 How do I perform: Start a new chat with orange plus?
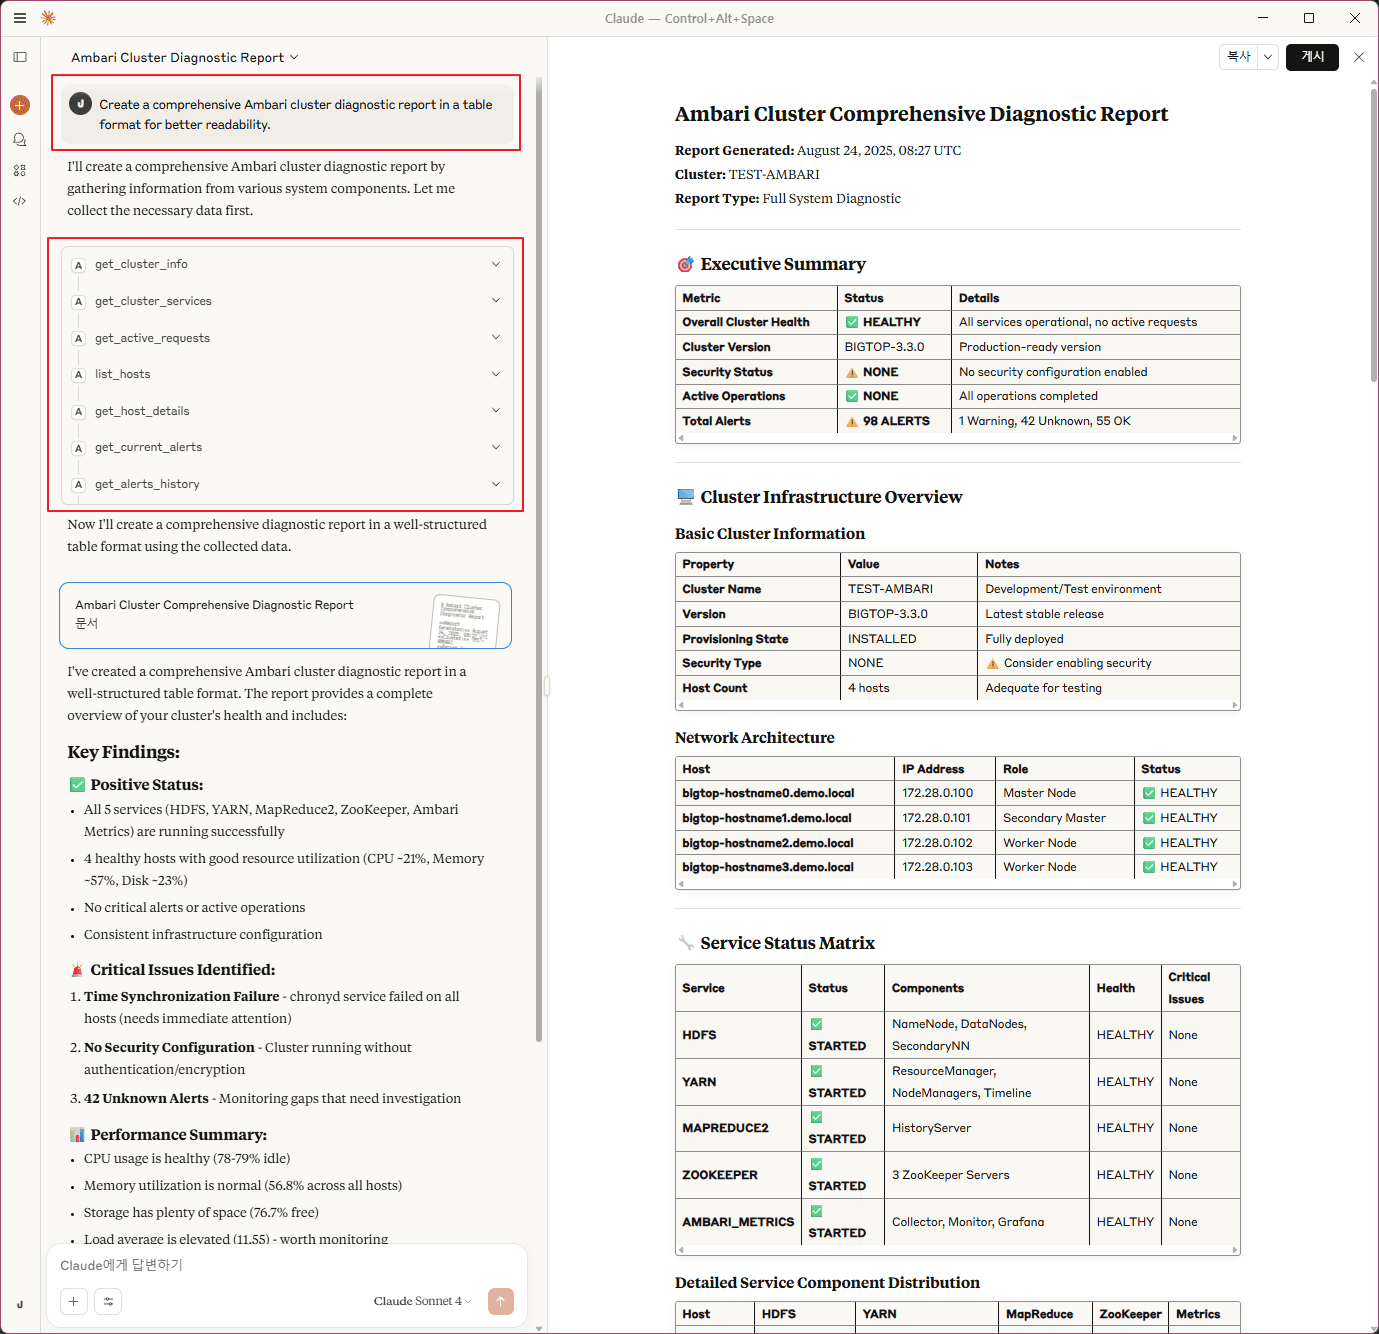pyautogui.click(x=20, y=105)
